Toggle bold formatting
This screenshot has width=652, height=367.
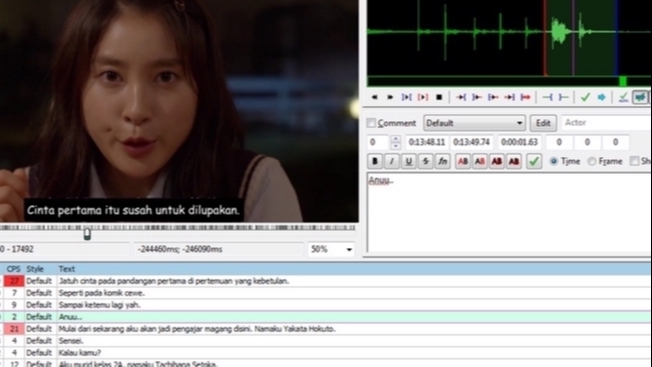[x=375, y=161]
